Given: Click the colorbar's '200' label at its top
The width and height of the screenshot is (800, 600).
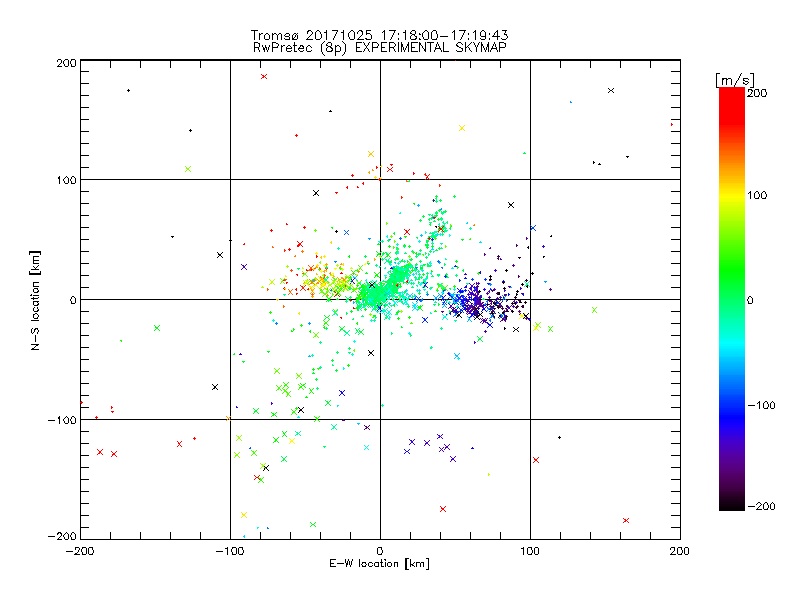Looking at the screenshot, I should pyautogui.click(x=757, y=93).
